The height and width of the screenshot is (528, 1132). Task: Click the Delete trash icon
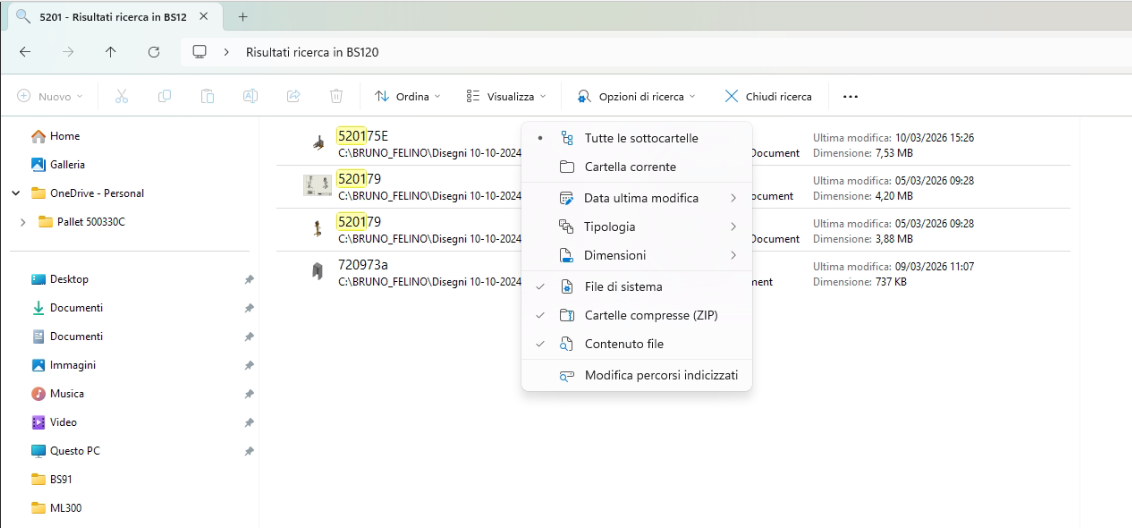coord(336,96)
